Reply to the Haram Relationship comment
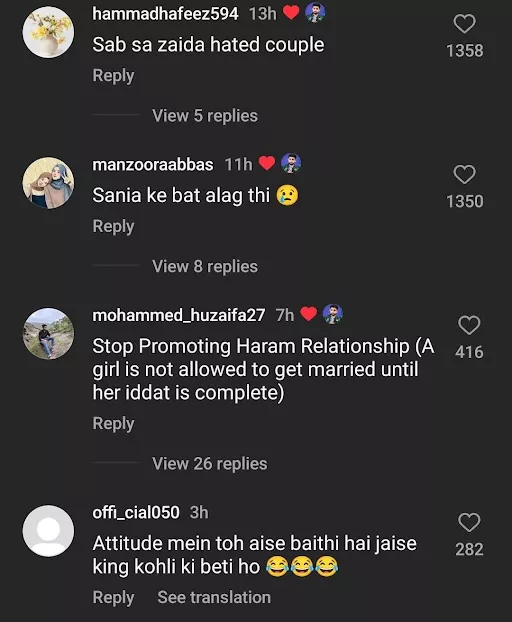The image size is (512, 622). click(x=113, y=423)
